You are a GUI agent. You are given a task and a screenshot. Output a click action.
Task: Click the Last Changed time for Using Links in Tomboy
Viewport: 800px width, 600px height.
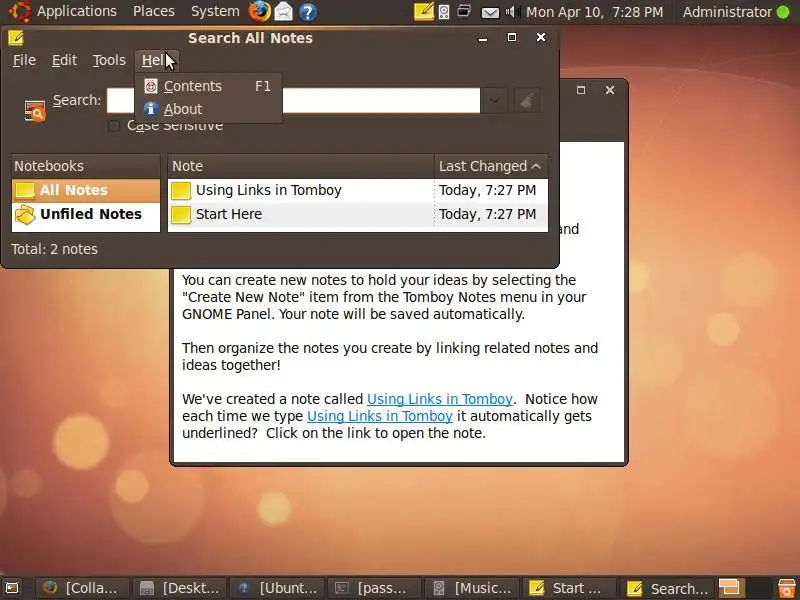(x=487, y=190)
